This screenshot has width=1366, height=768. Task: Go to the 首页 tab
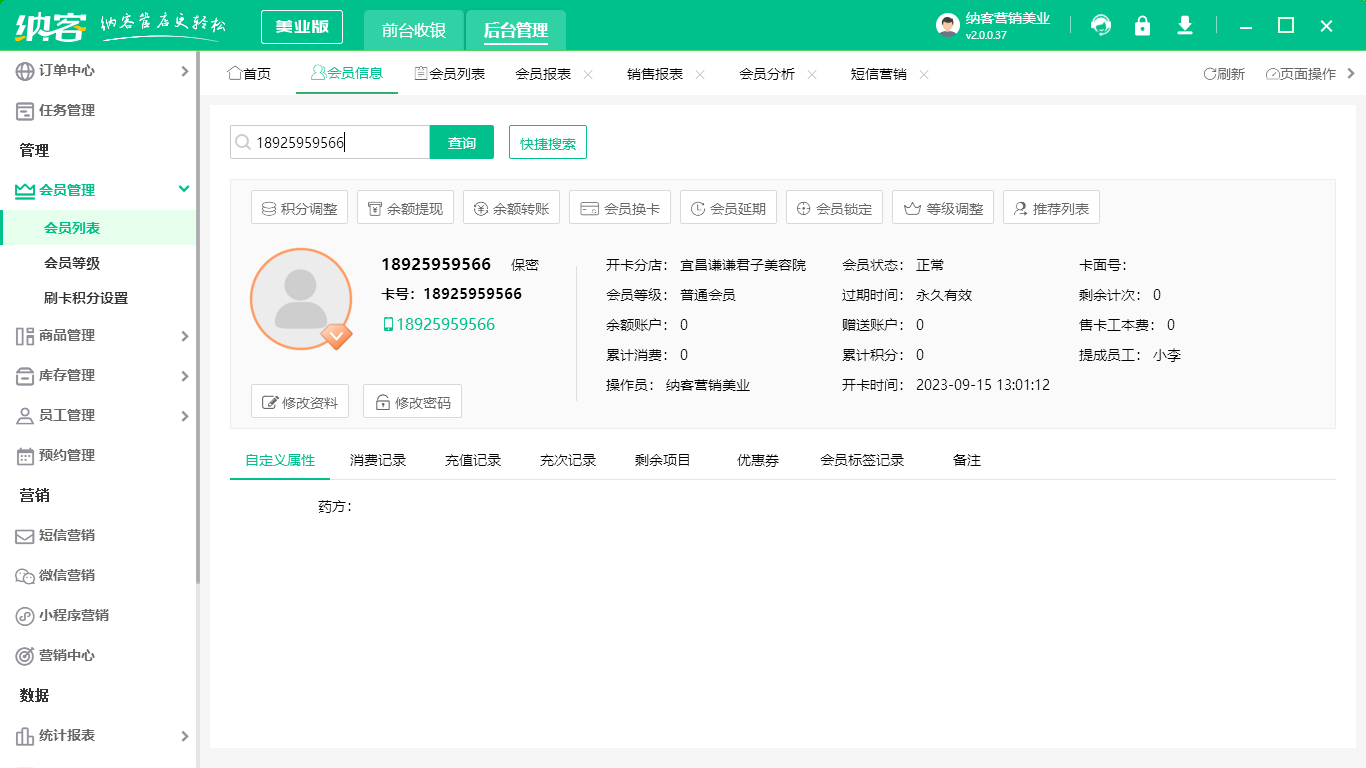click(x=250, y=74)
